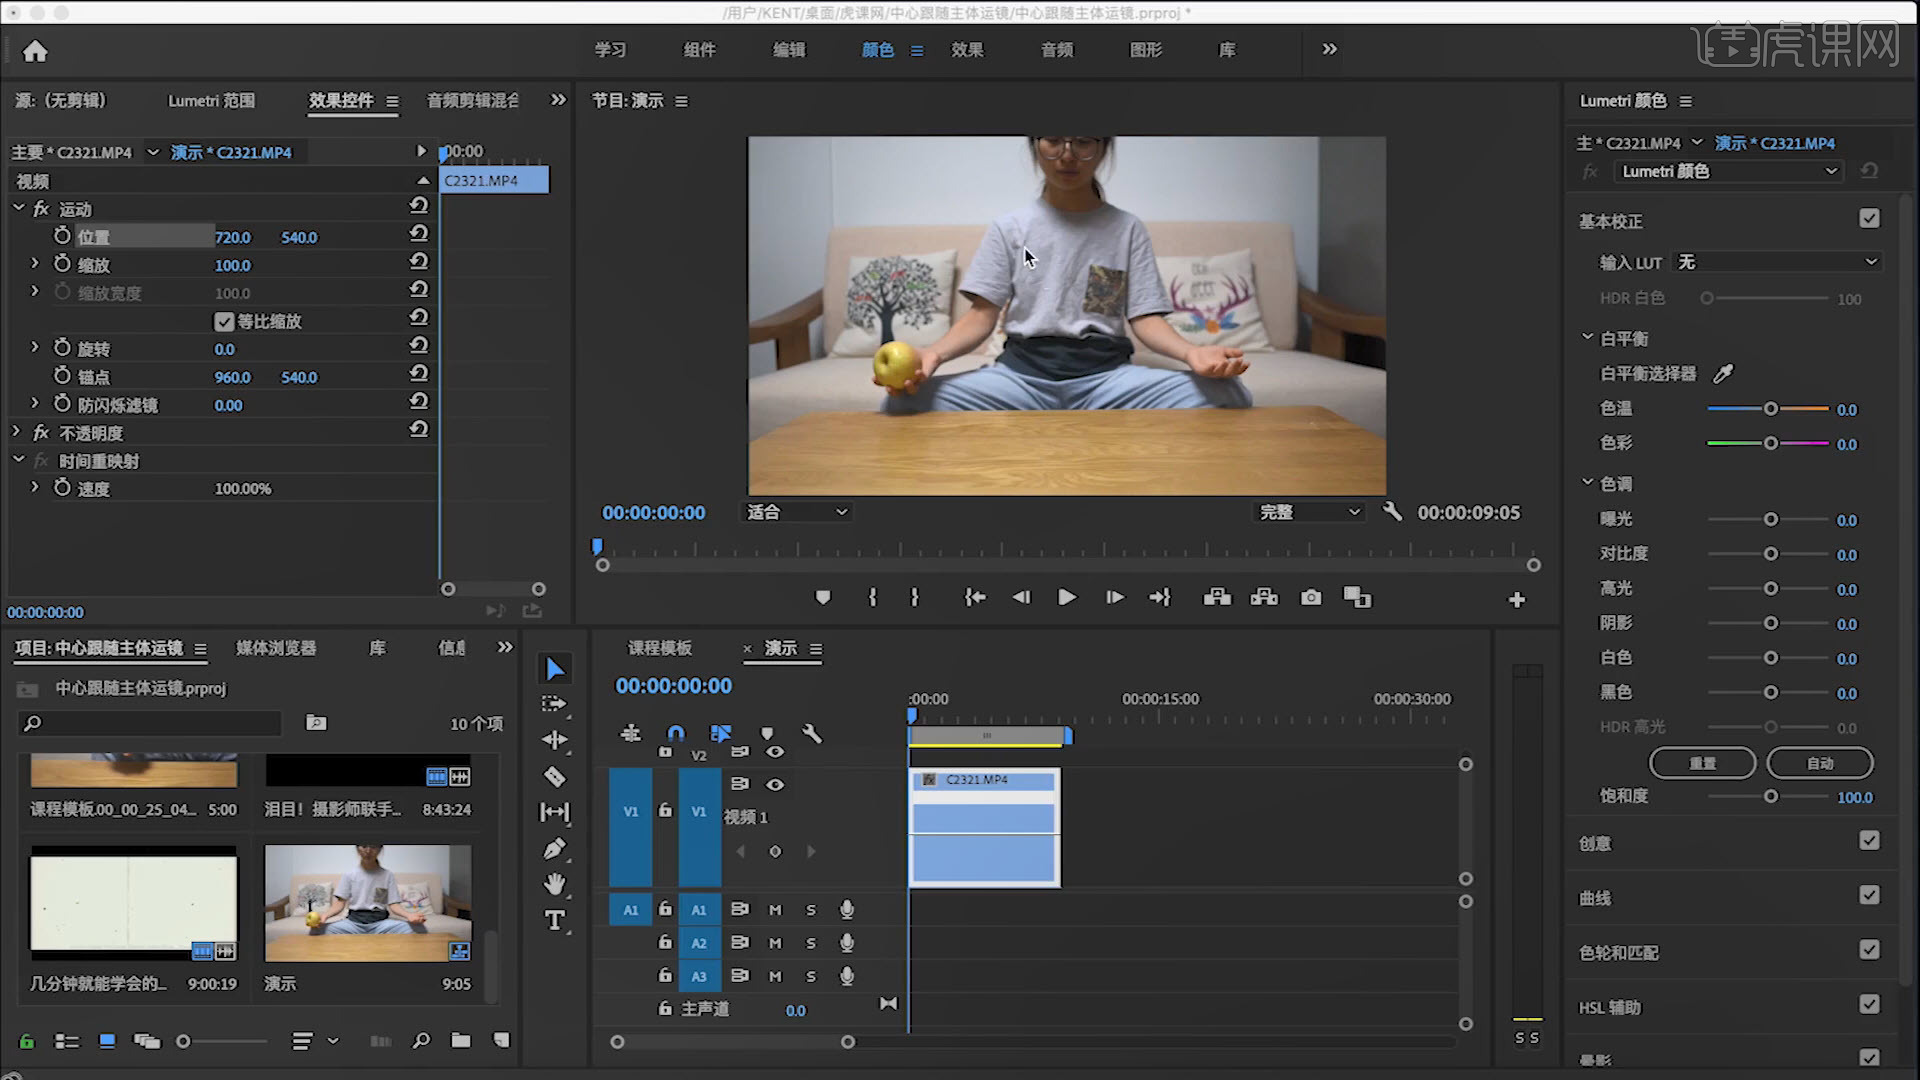The image size is (1920, 1080).
Task: Pick the white balance eyedropper
Action: (1723, 374)
